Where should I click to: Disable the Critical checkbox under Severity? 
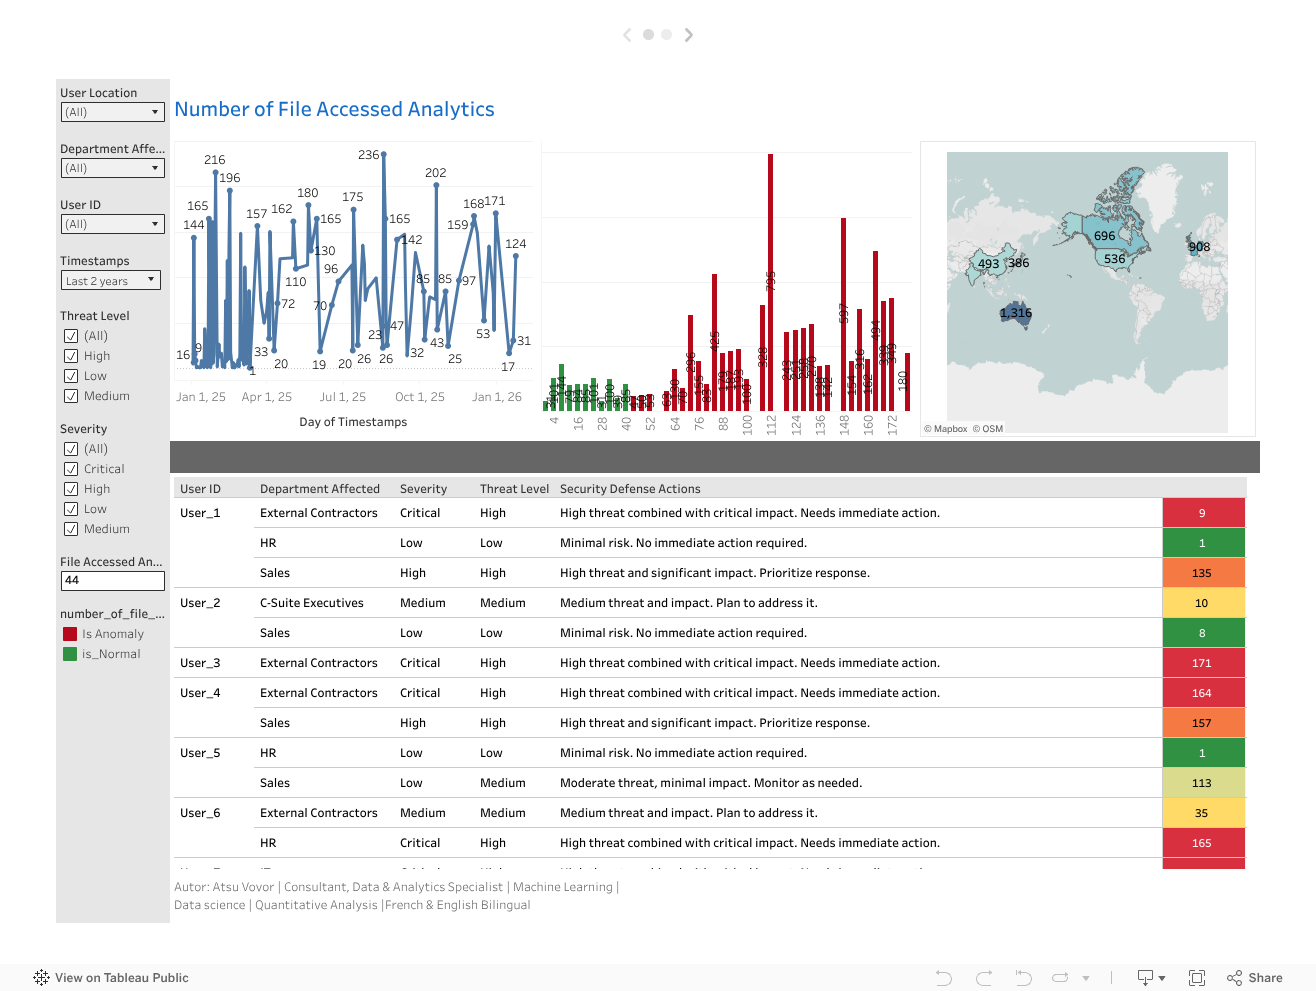[x=70, y=468]
